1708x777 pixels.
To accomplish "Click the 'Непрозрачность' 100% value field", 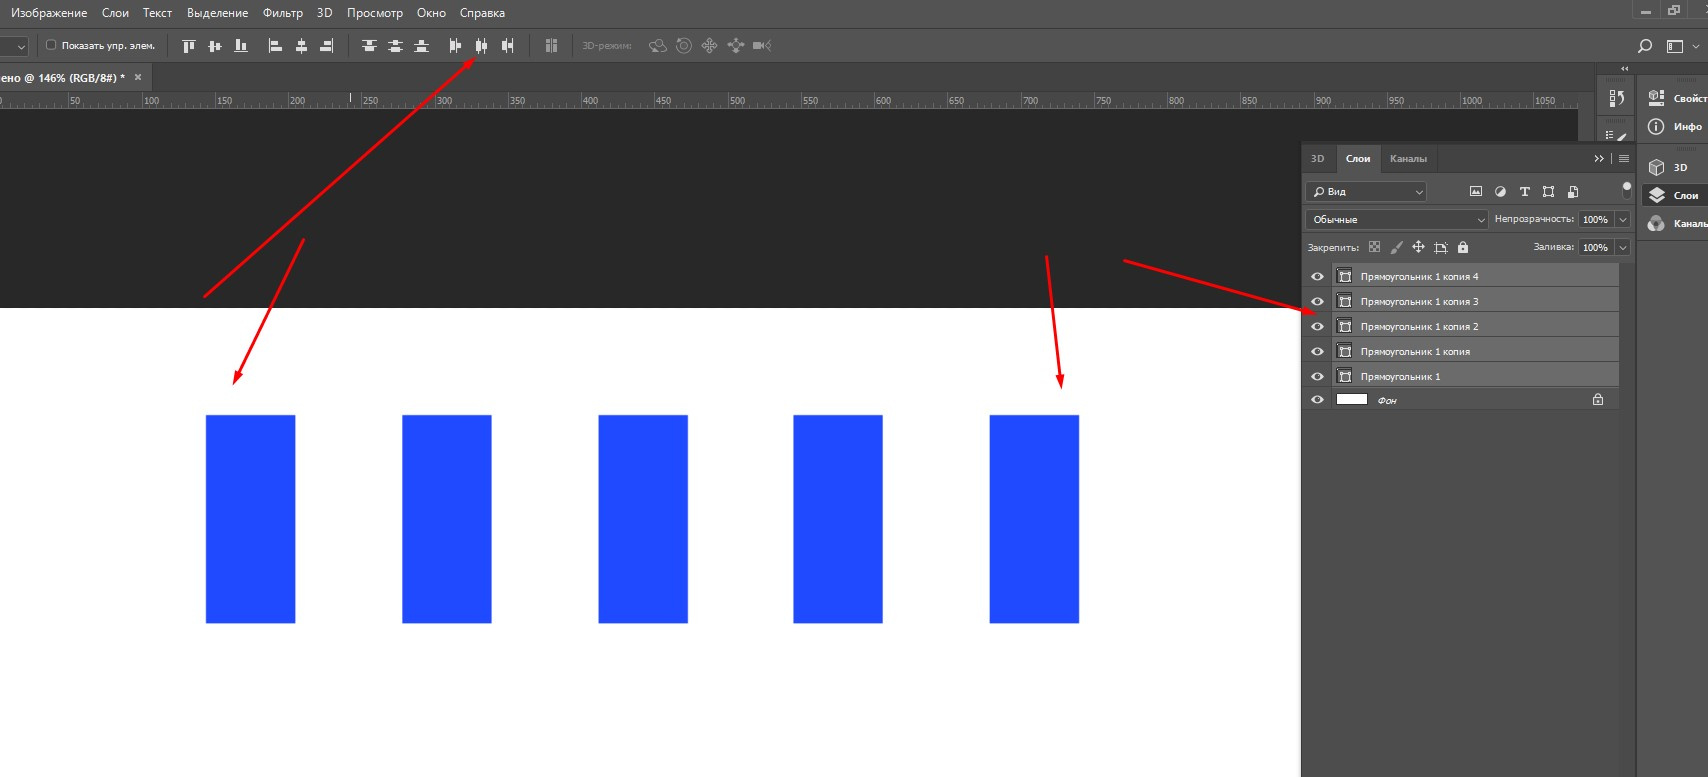I will click(x=1595, y=219).
